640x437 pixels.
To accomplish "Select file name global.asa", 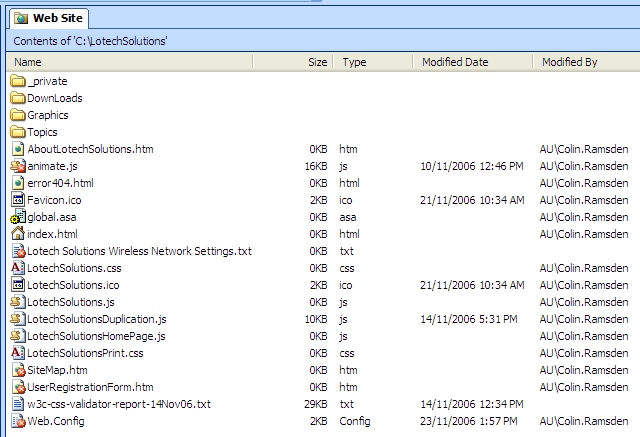I will click(x=52, y=217).
